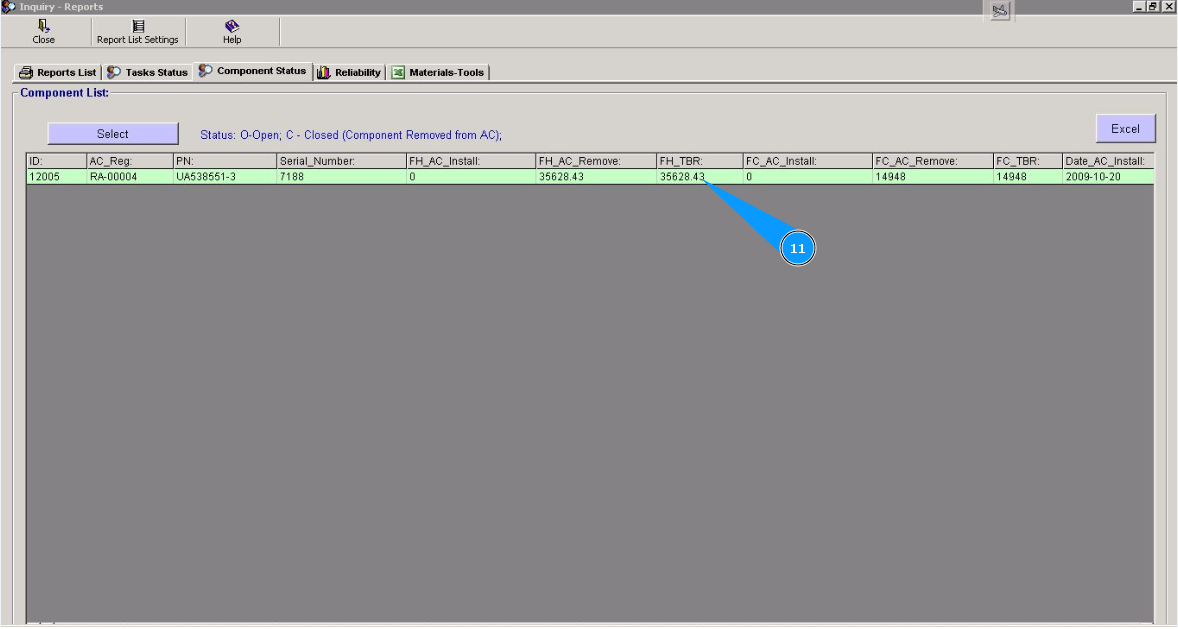Click the FH_AC_Remove column header

[x=597, y=161]
